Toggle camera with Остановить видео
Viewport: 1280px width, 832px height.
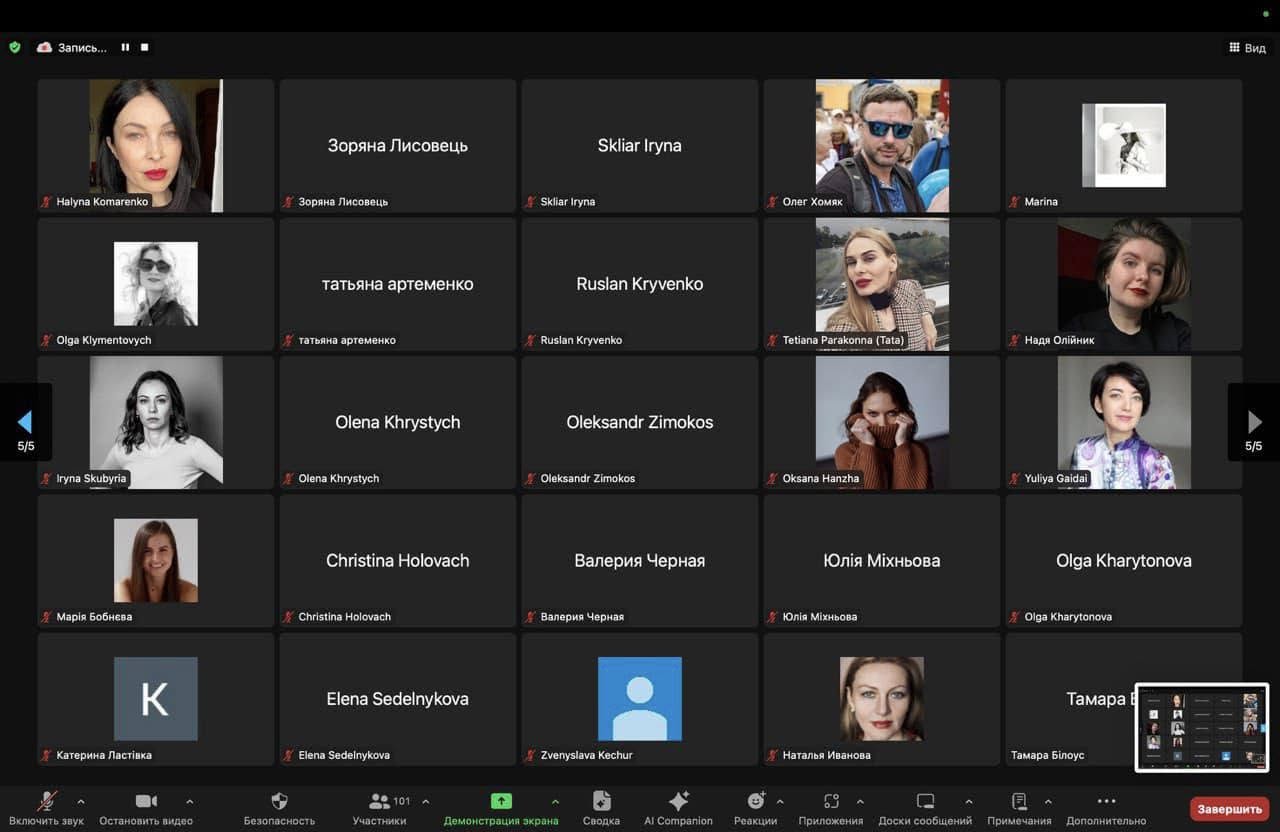click(x=146, y=802)
